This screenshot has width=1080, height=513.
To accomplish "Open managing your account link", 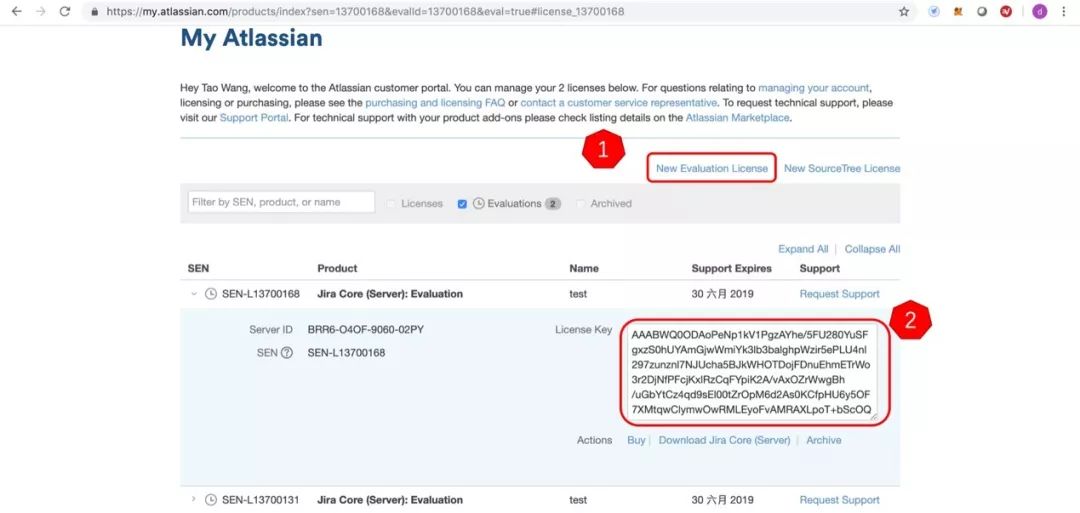I will pos(814,88).
